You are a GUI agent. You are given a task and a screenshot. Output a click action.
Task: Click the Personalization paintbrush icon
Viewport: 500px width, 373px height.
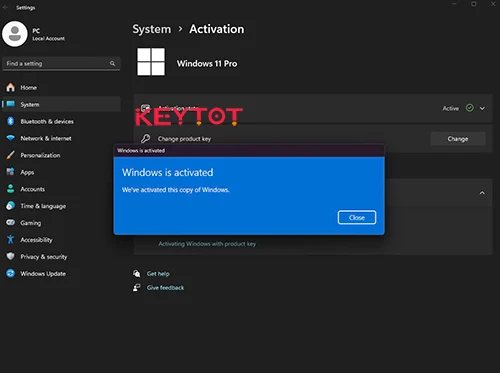point(11,155)
